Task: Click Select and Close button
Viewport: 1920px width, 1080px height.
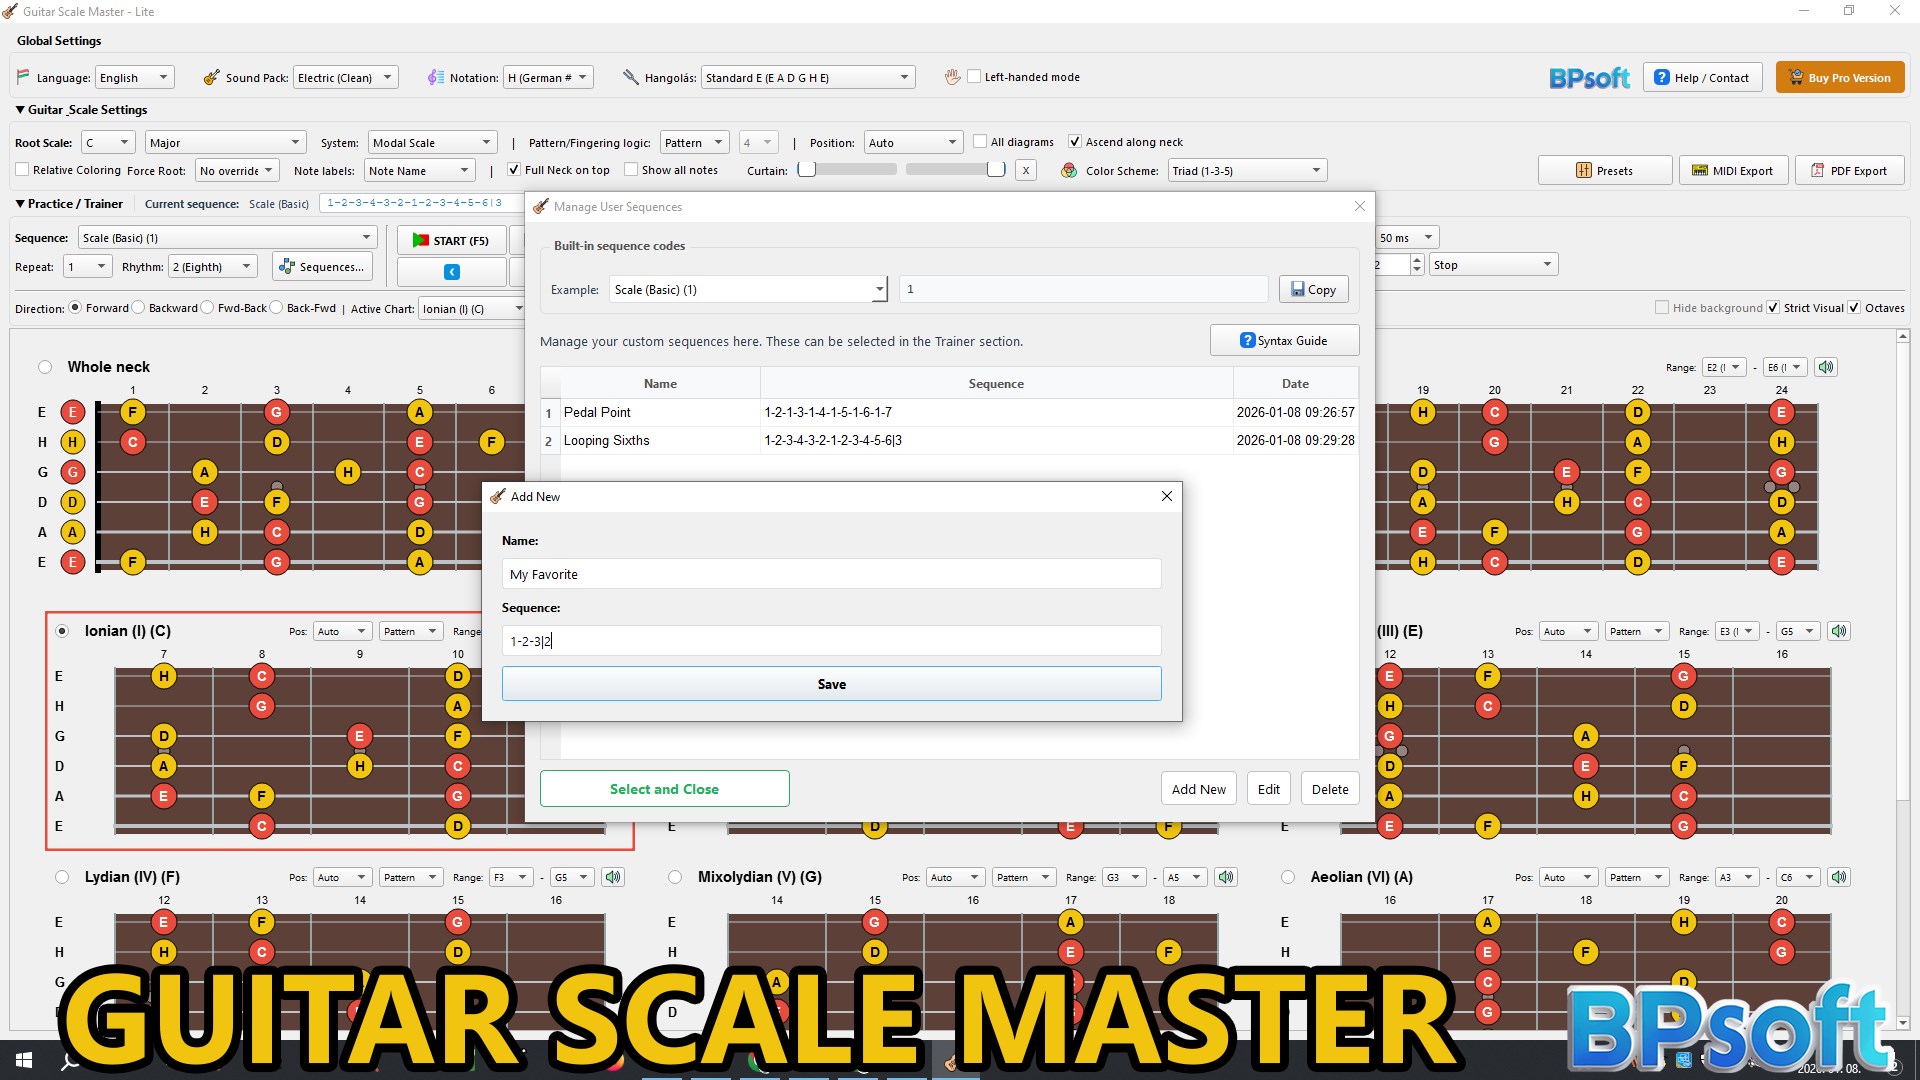Action: (x=664, y=789)
